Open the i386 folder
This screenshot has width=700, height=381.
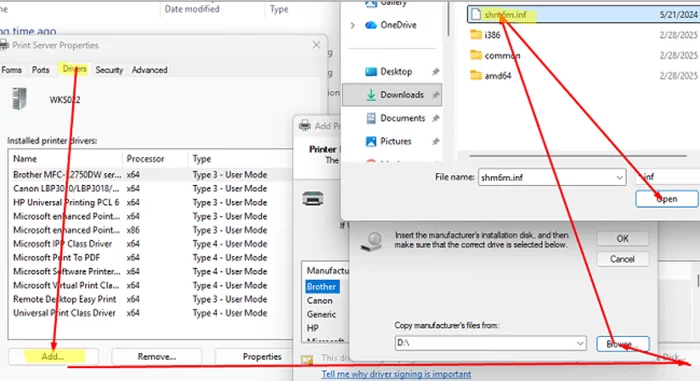(492, 35)
